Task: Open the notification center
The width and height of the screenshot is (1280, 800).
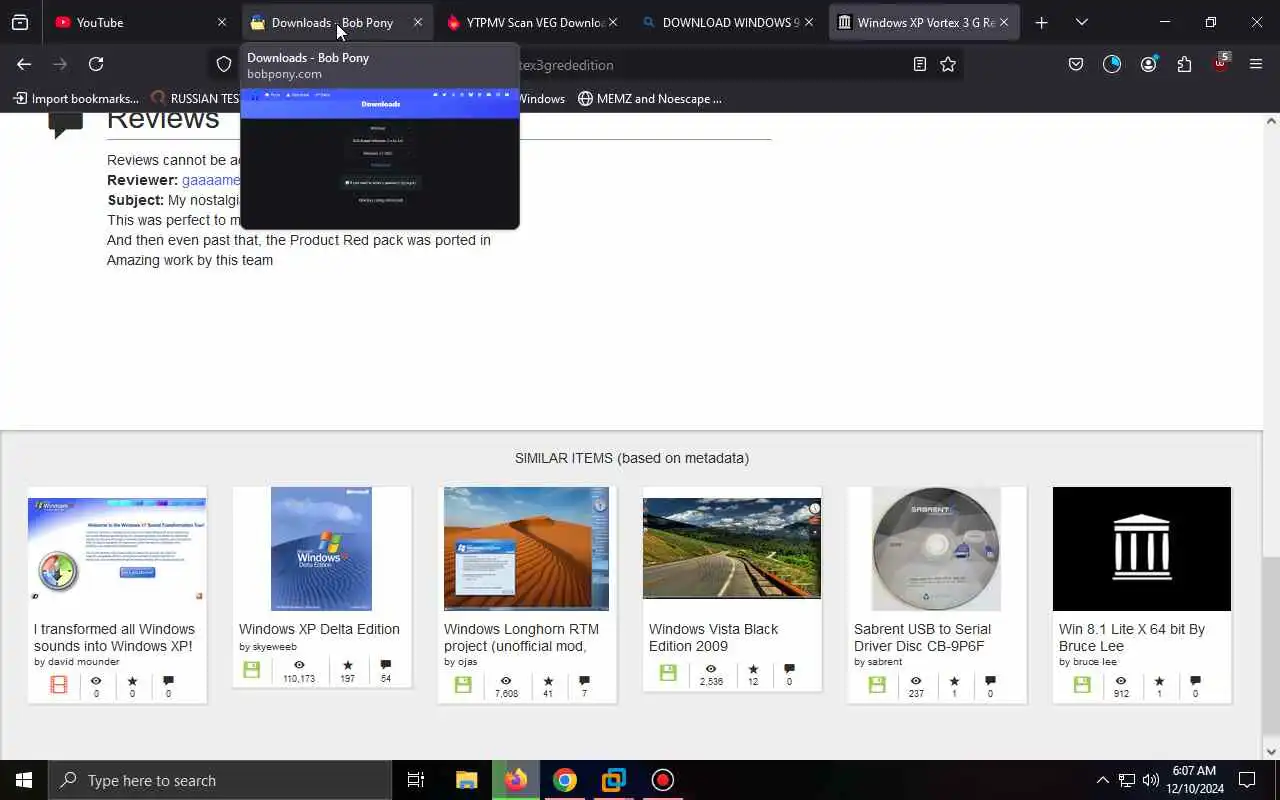Action: point(1247,780)
